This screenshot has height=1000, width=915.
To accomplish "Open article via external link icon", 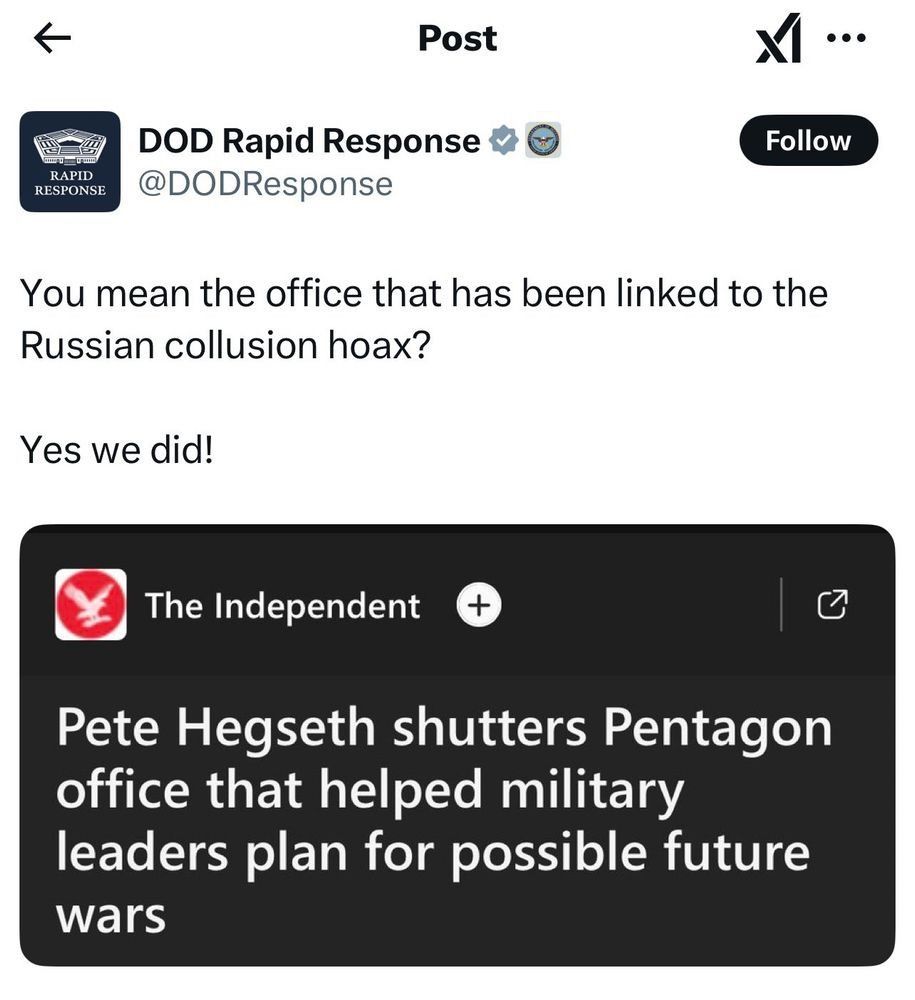I will tap(833, 604).
